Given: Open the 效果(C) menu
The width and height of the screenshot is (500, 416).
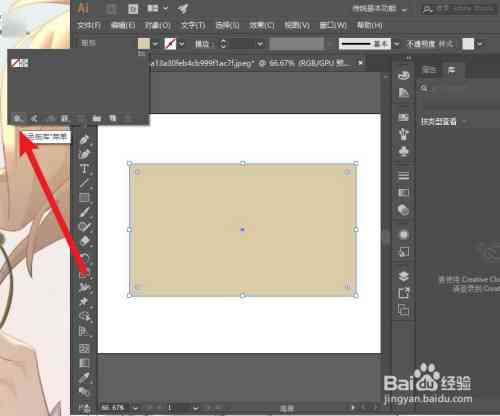Looking at the screenshot, I should coord(262,26).
